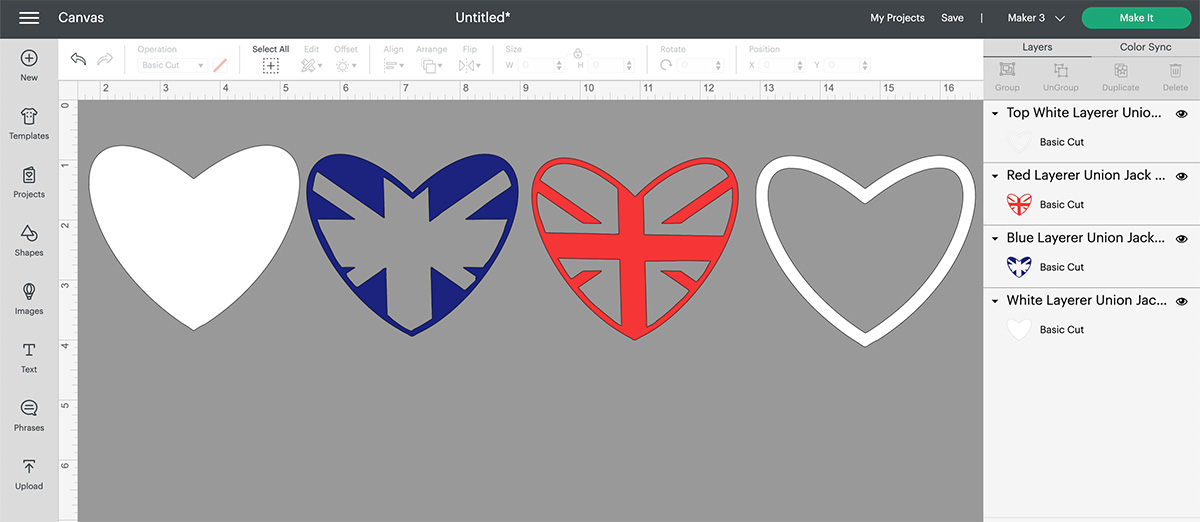Click My Projects link

(x=897, y=18)
